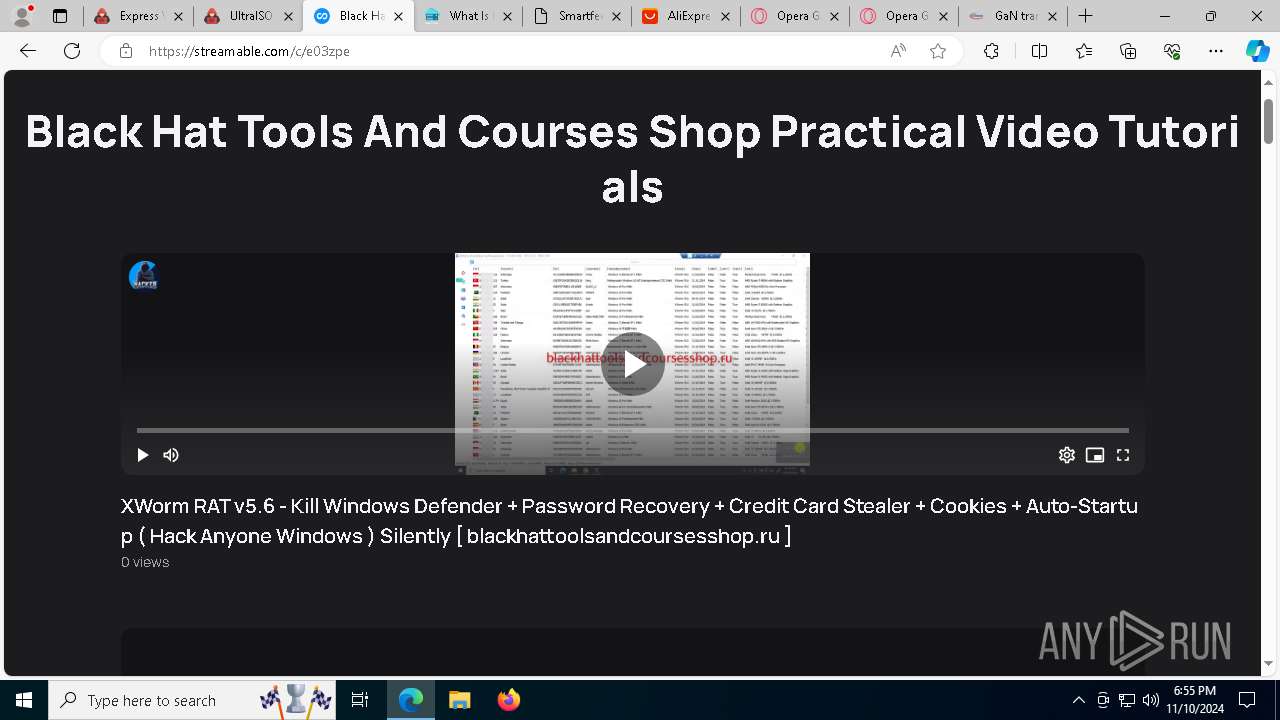The width and height of the screenshot is (1280, 720).
Task: Mute the video via the speaker icon
Action: click(171, 455)
